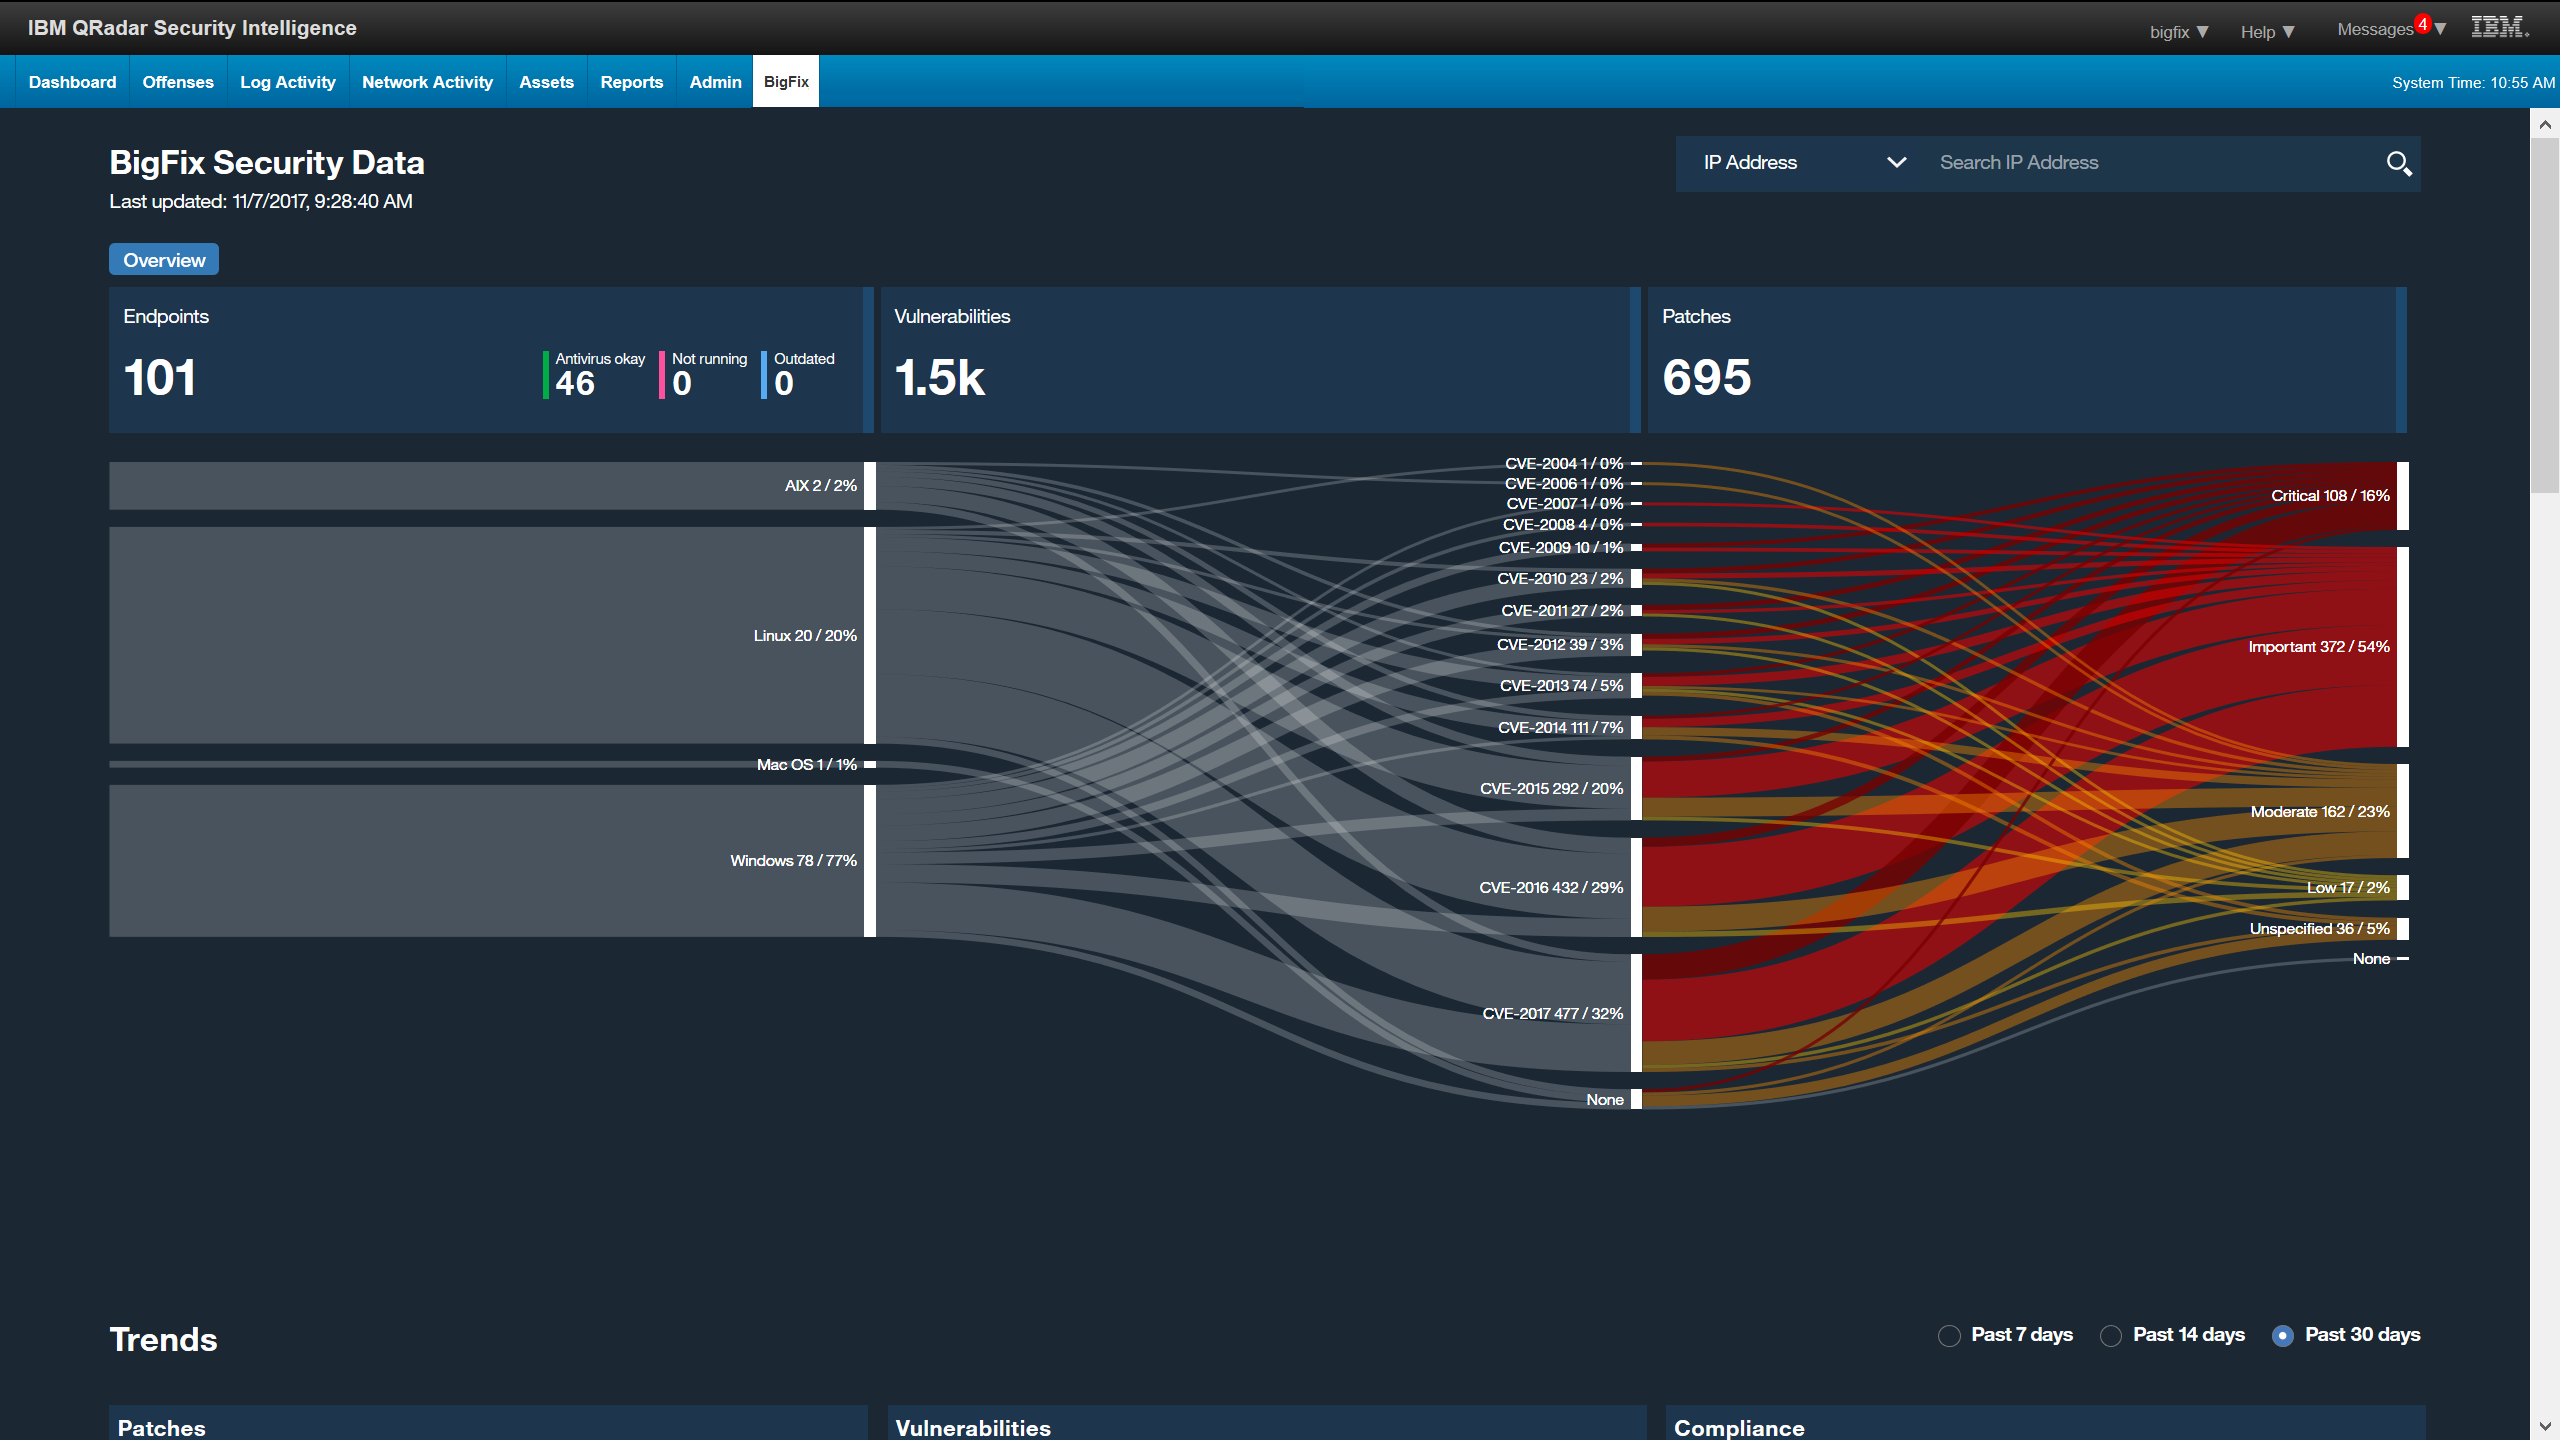Open the Admin tab

[714, 81]
